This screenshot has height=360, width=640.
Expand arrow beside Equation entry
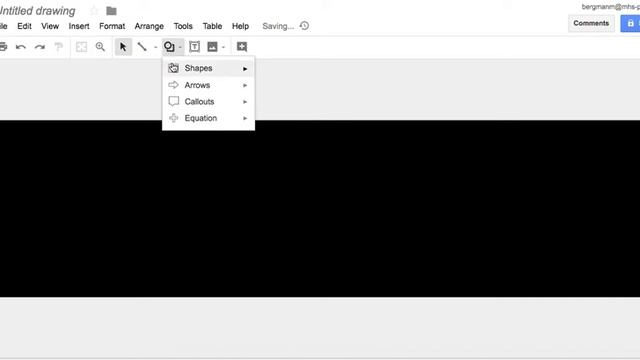[x=245, y=118]
